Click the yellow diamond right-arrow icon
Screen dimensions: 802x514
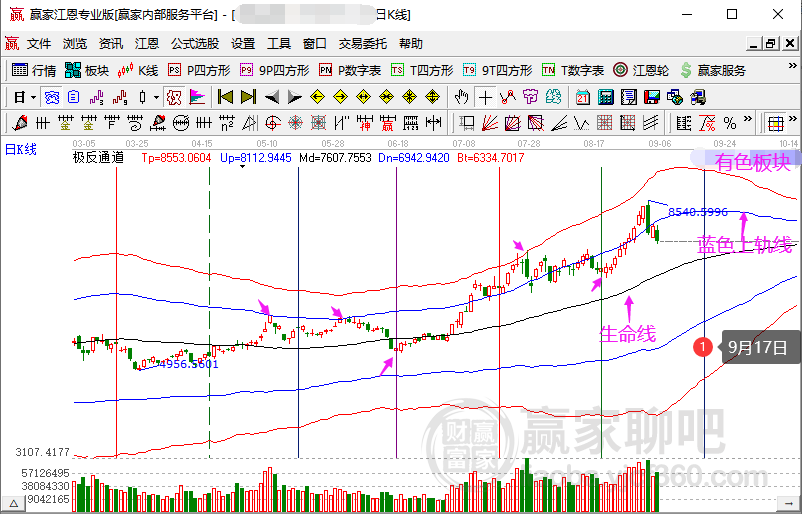coord(341,97)
